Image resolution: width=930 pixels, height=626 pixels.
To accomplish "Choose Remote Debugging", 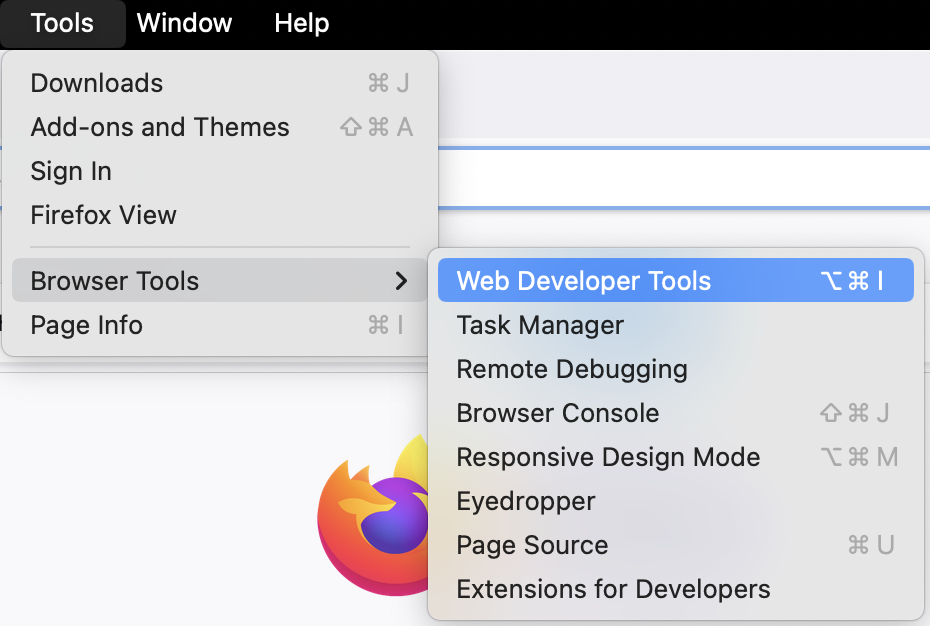I will pos(572,369).
